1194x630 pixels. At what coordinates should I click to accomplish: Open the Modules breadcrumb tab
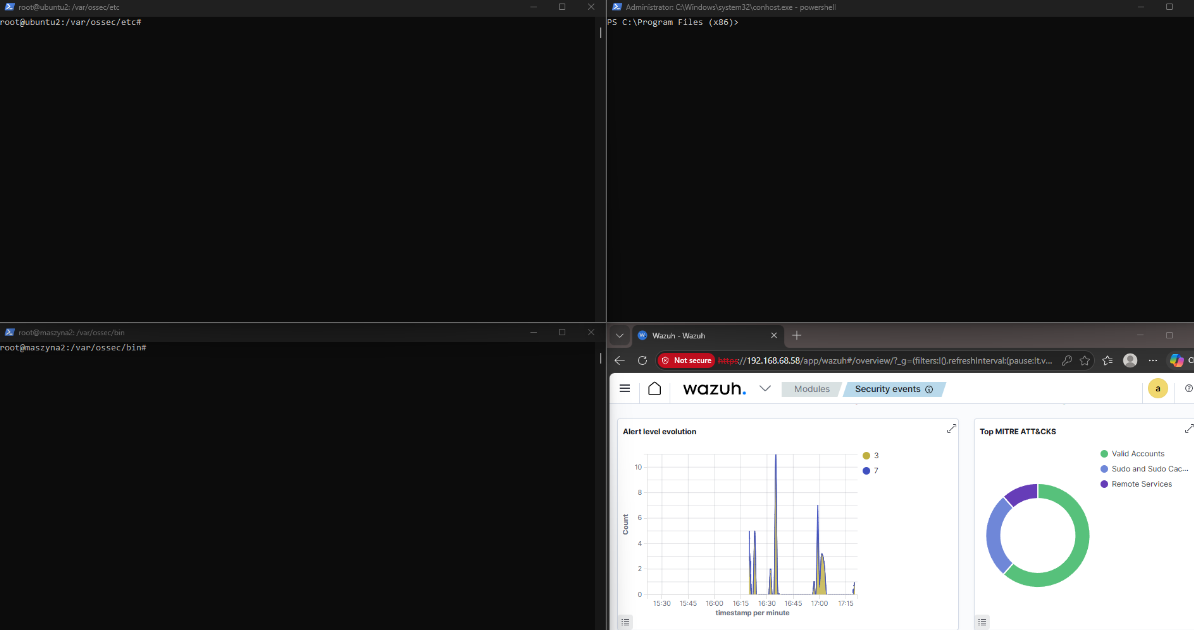point(812,389)
